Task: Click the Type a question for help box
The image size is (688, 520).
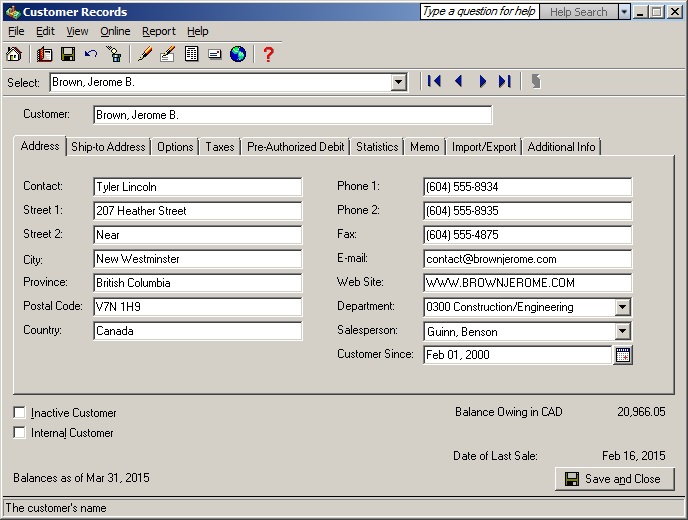Action: pyautogui.click(x=479, y=11)
